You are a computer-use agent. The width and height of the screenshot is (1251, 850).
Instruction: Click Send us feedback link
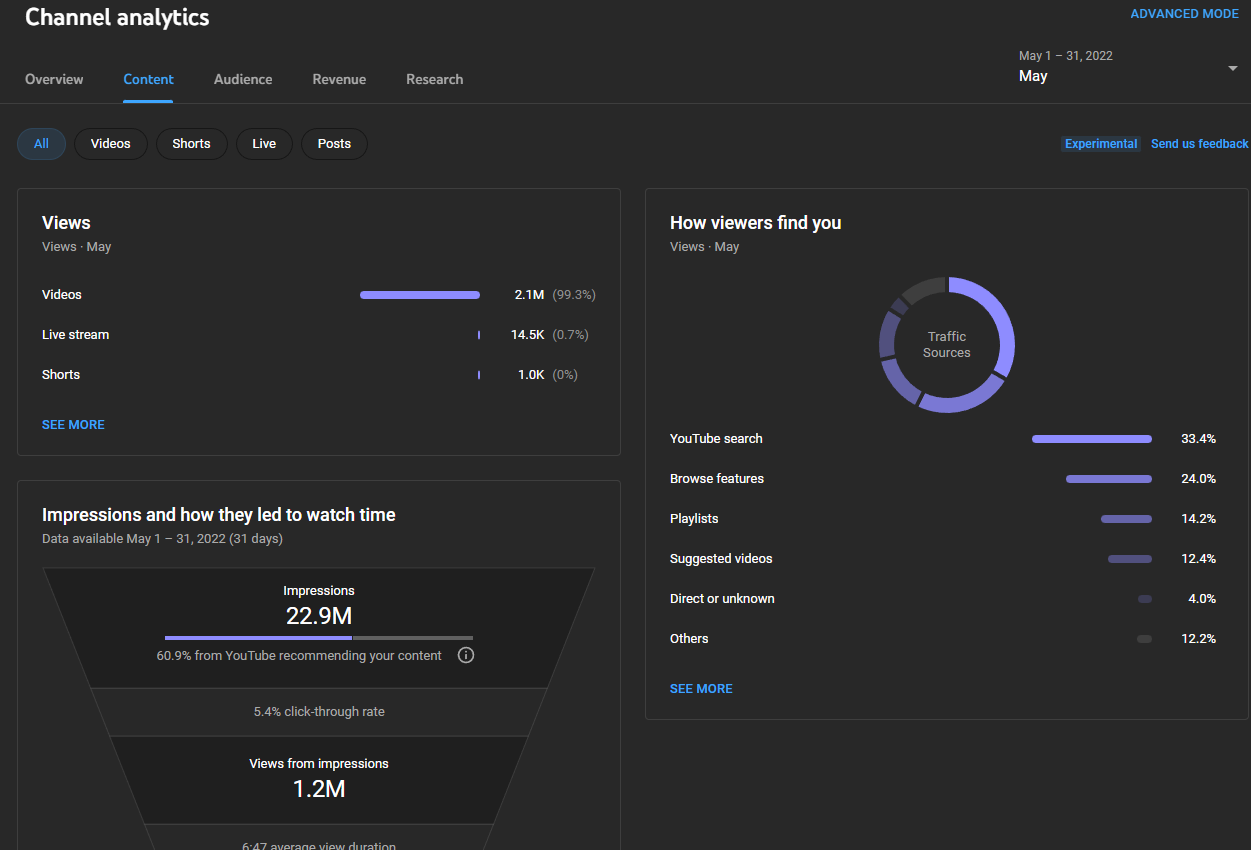click(1199, 144)
